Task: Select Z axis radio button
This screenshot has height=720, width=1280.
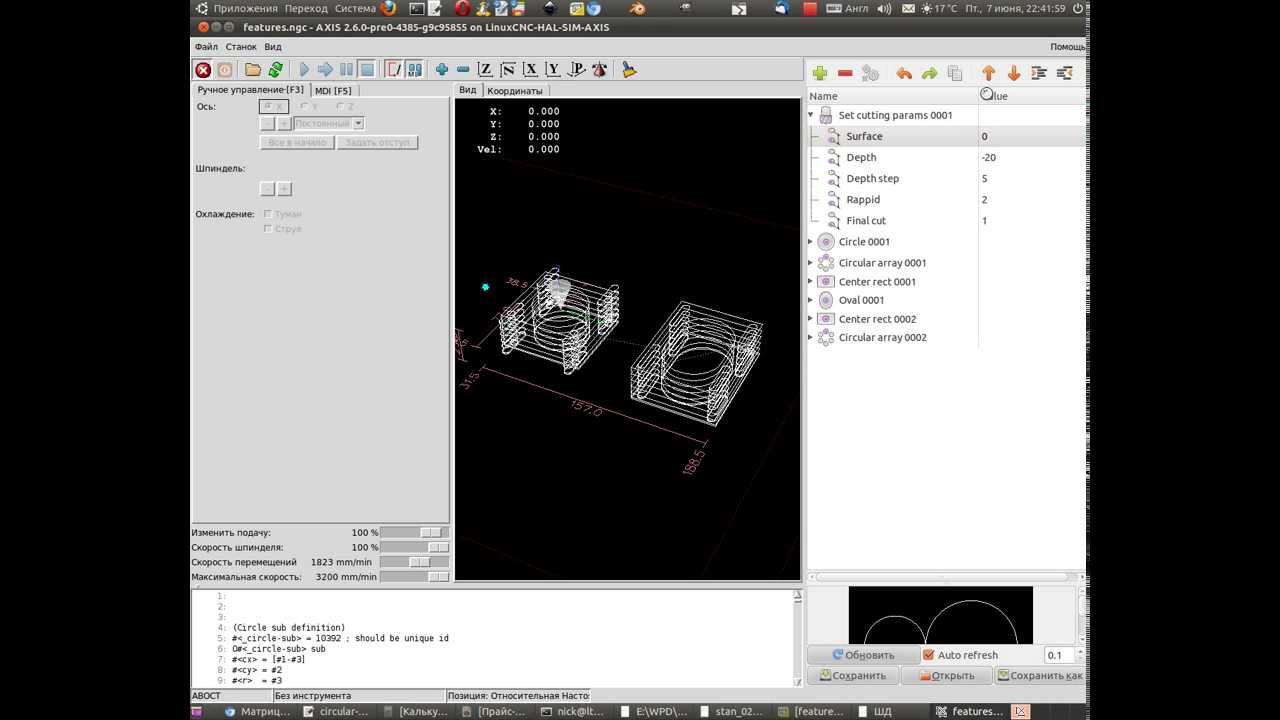Action: point(345,106)
